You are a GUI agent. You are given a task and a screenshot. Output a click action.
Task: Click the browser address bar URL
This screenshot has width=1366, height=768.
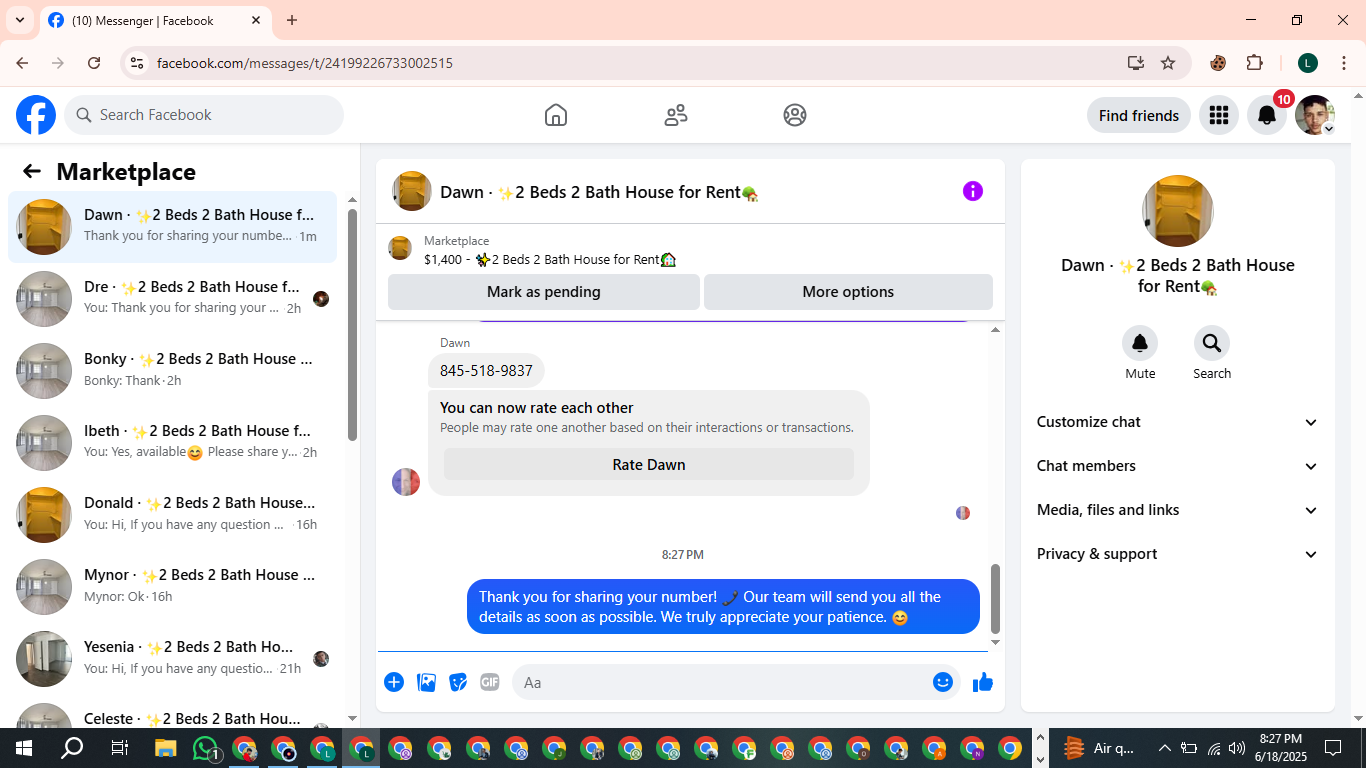tap(305, 63)
